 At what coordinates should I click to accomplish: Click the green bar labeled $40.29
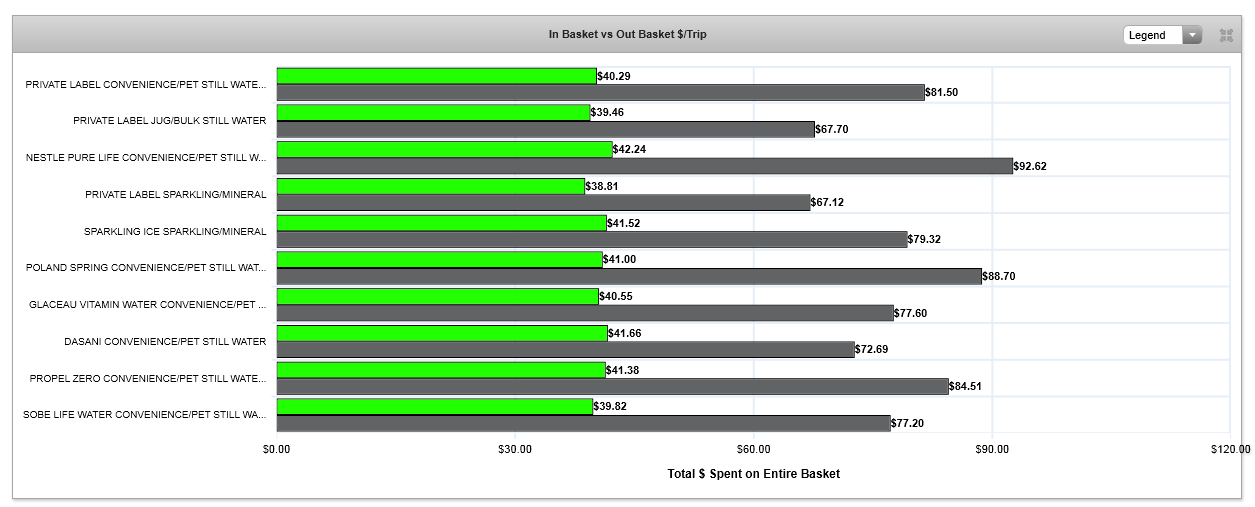point(436,76)
